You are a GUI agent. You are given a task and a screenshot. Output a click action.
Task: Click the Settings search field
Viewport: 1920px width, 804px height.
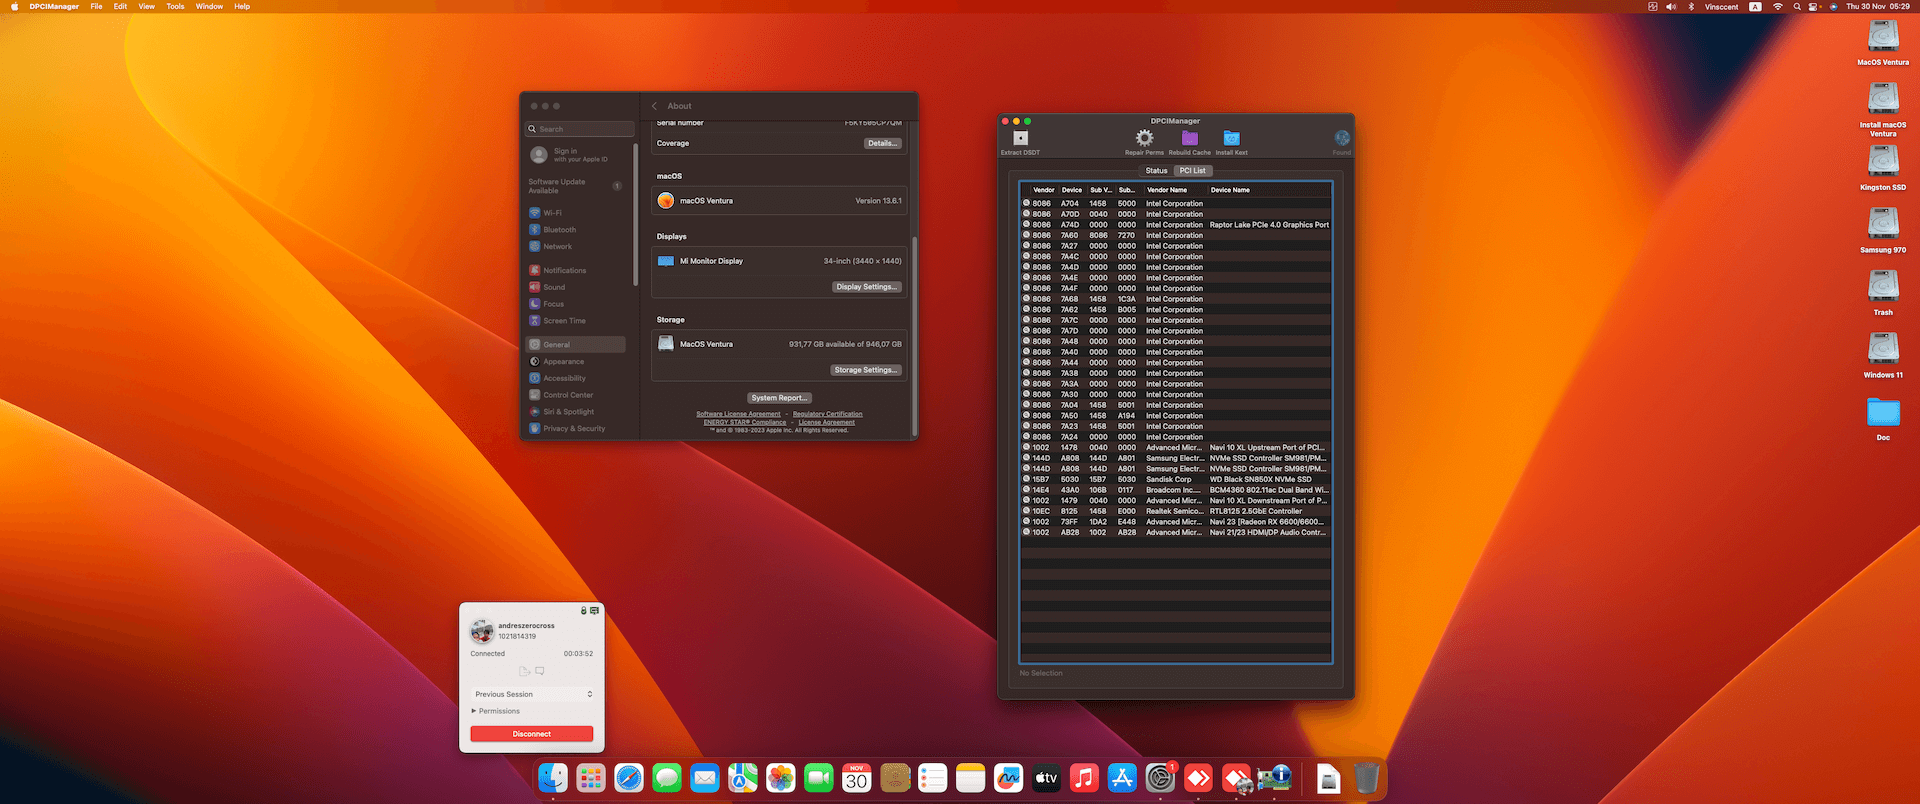[x=580, y=129]
